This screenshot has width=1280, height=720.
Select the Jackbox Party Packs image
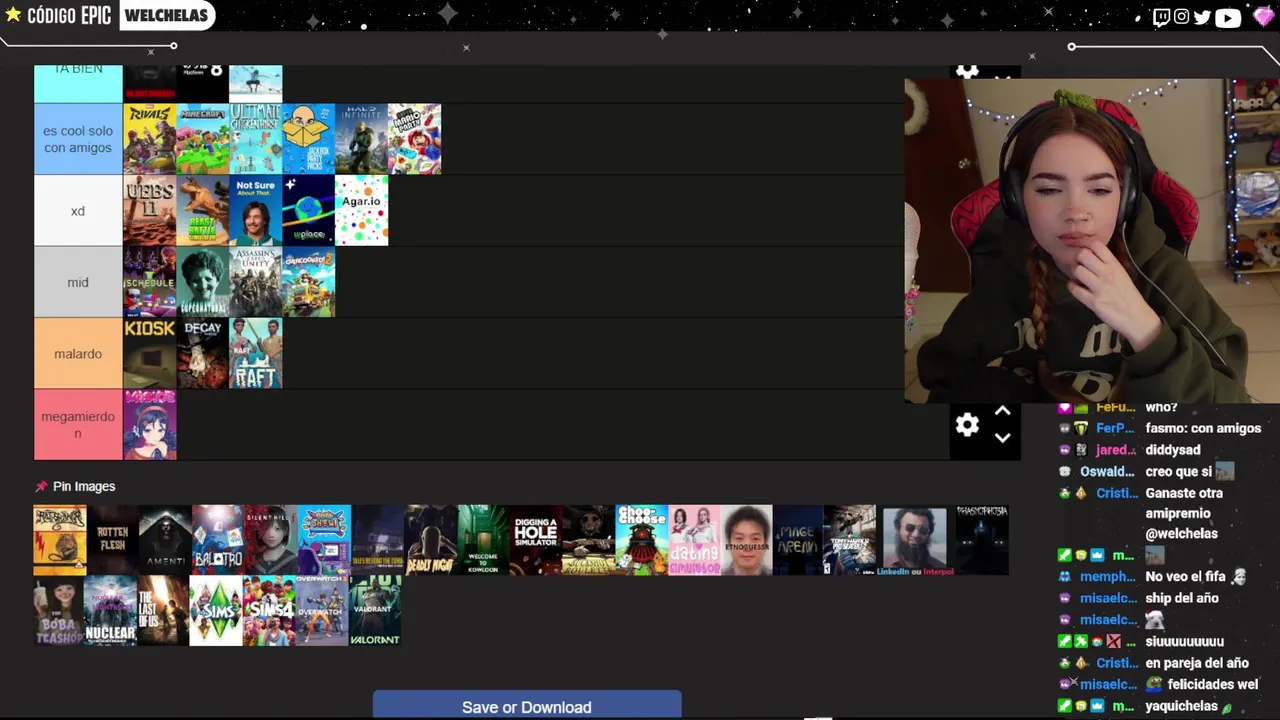(309, 139)
